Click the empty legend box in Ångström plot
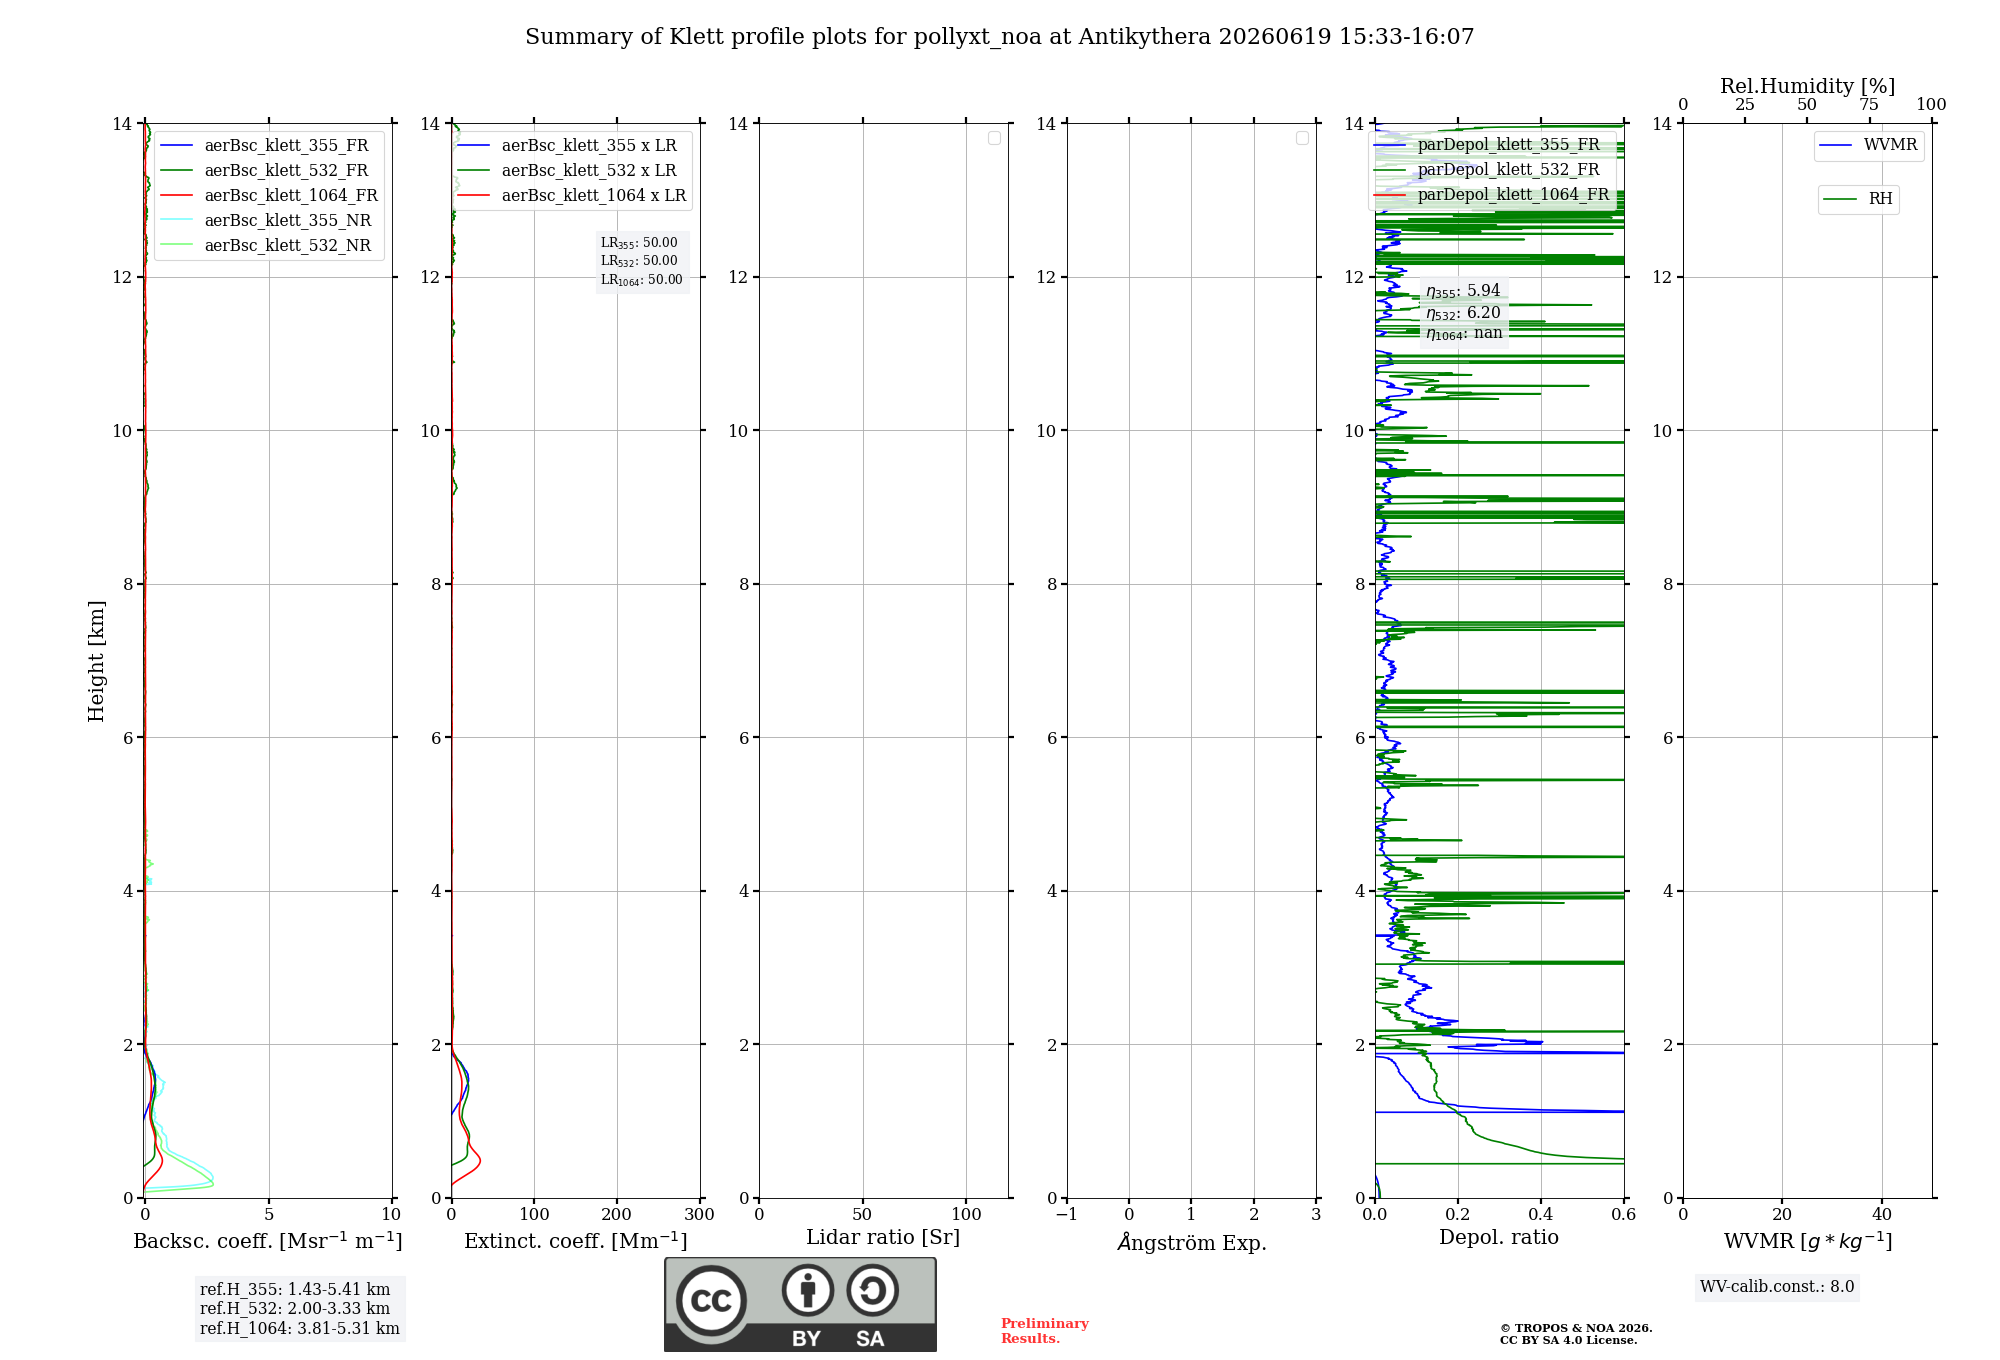Image resolution: width=2000 pixels, height=1360 pixels. [x=1302, y=138]
